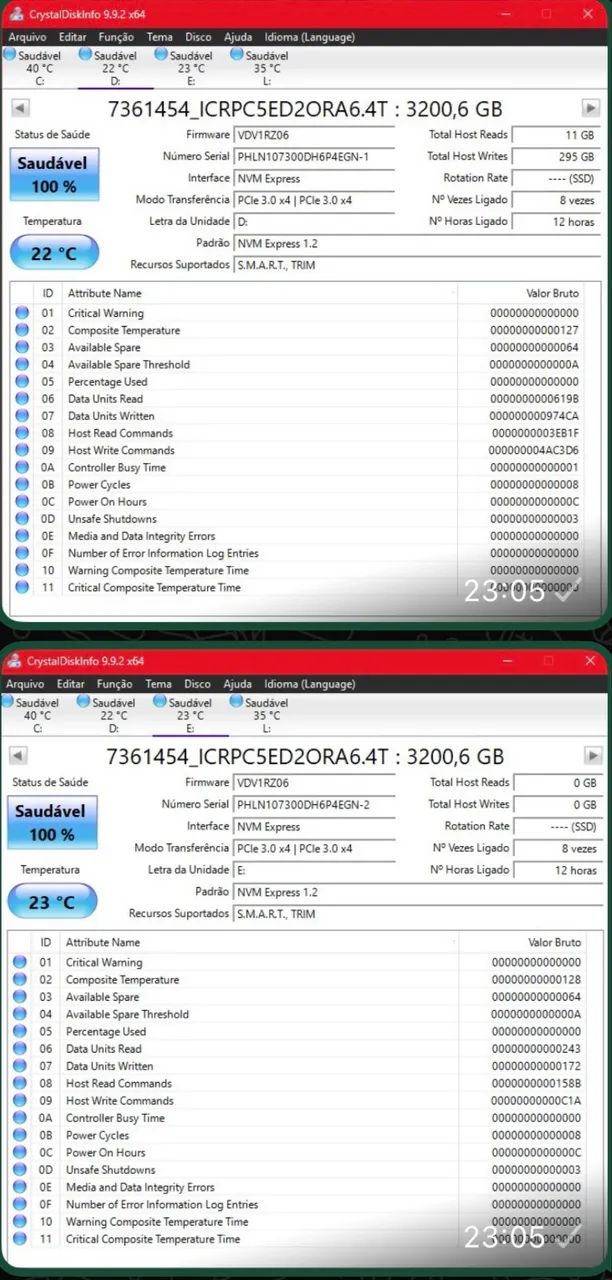Click the status icon of Unsafe Shutdowns row, top window
612x1280 pixels.
coord(22,519)
